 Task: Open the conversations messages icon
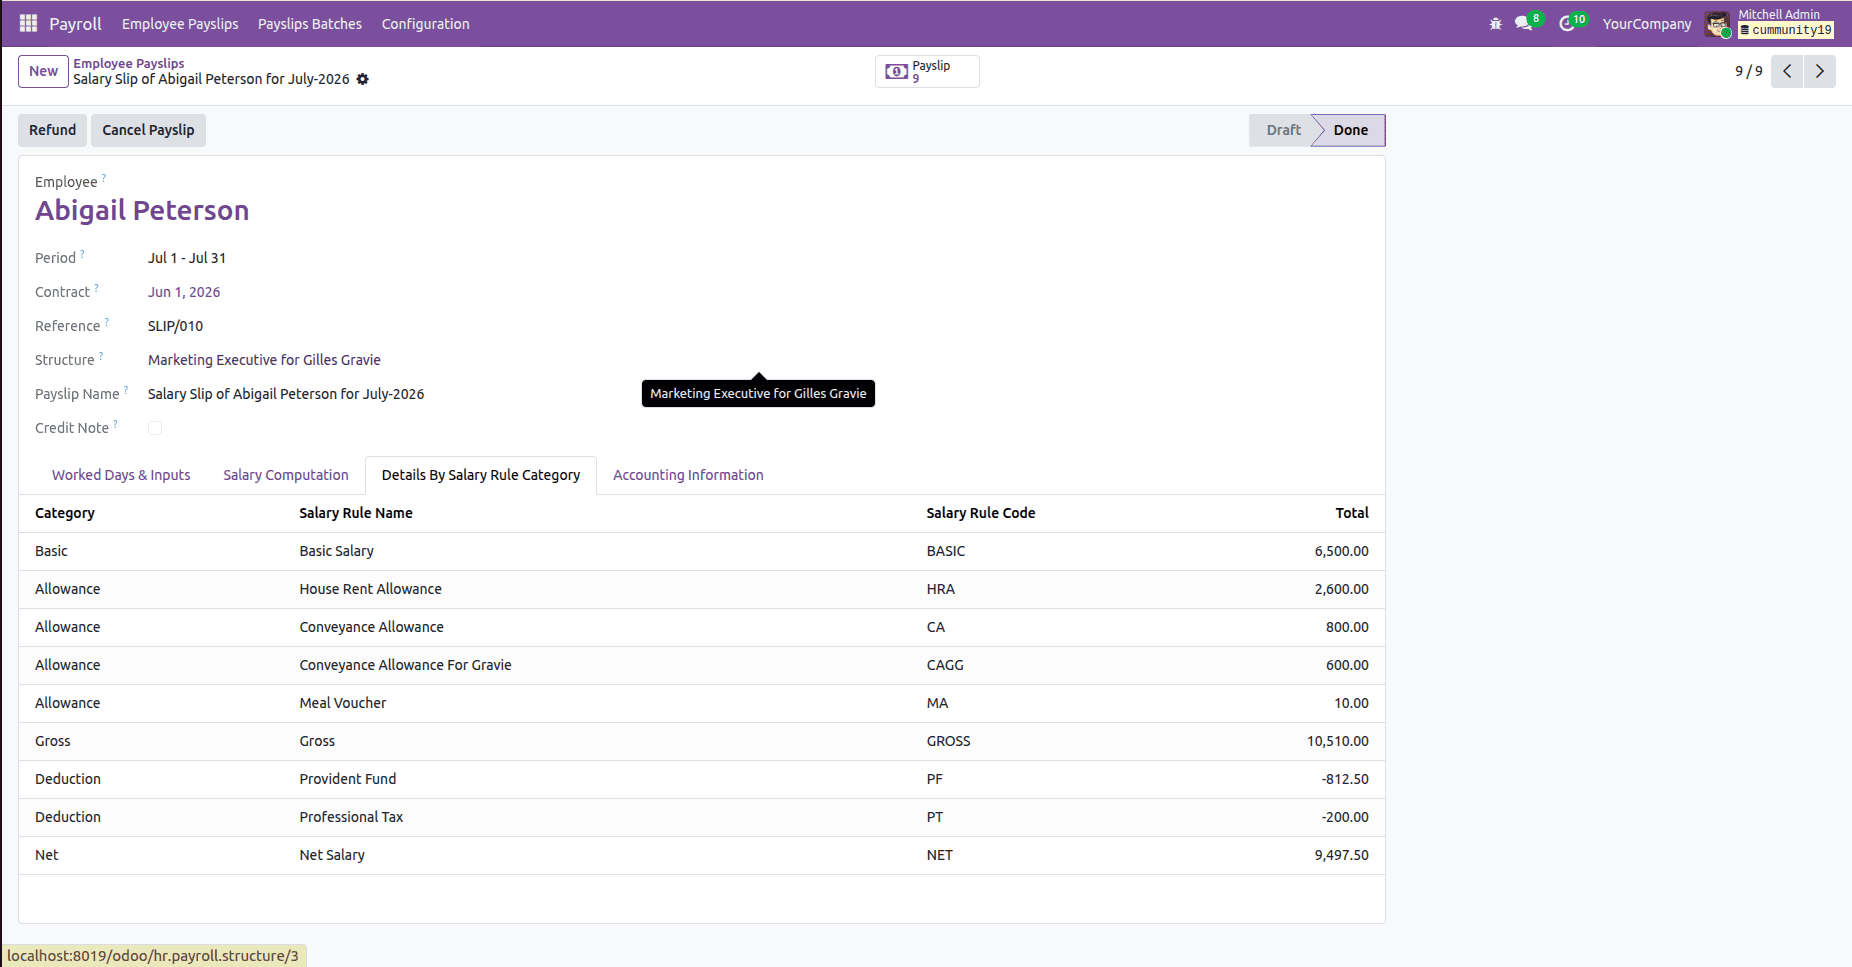pyautogui.click(x=1524, y=23)
